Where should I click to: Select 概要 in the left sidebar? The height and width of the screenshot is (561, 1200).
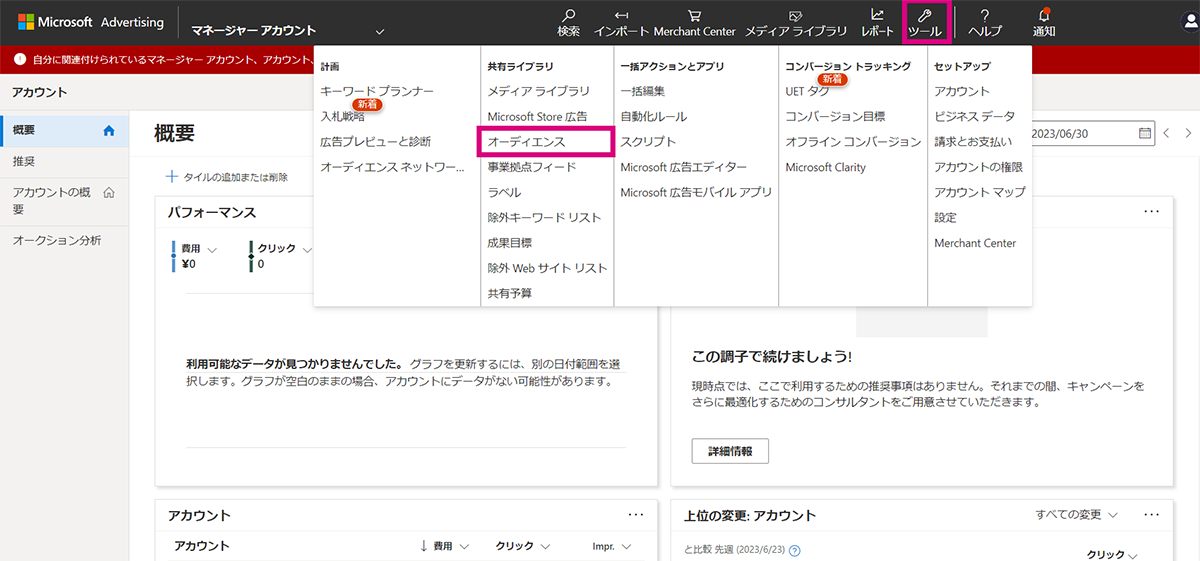pos(64,131)
